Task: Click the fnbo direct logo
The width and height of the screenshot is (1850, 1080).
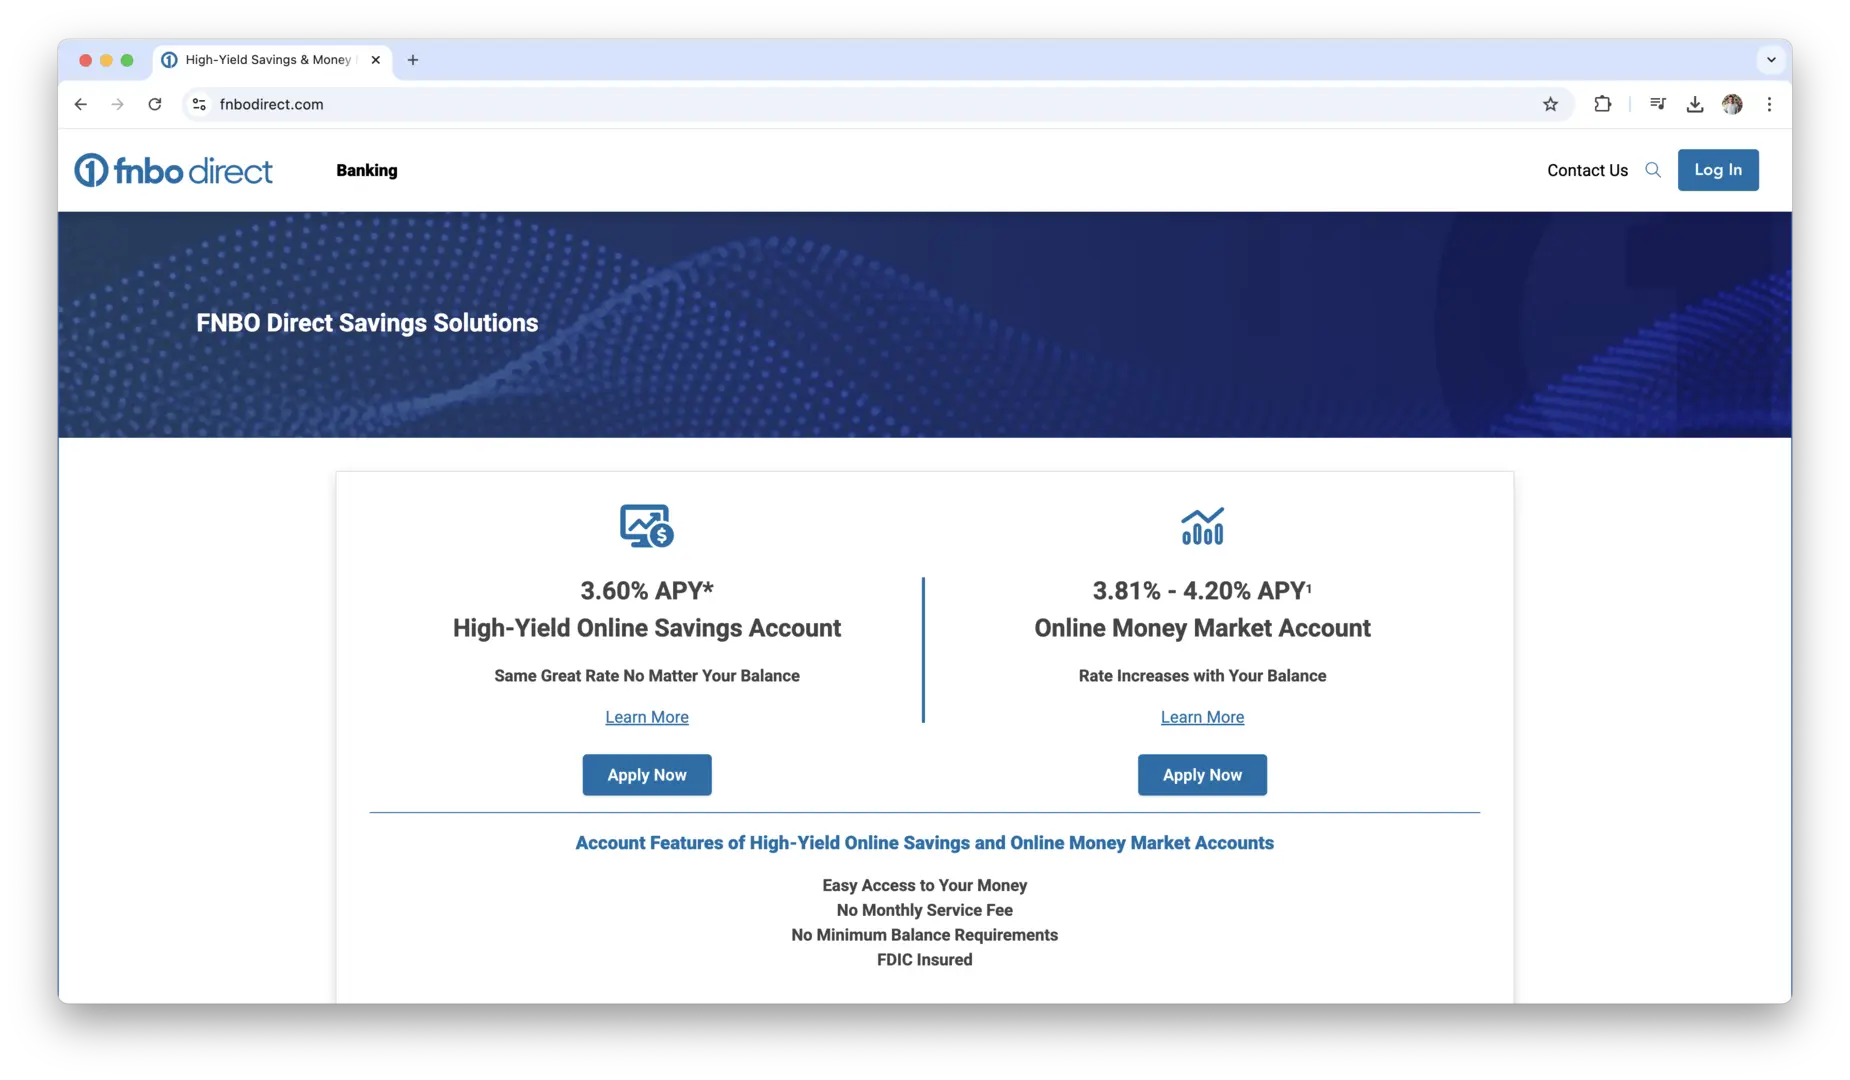Action: (x=173, y=171)
